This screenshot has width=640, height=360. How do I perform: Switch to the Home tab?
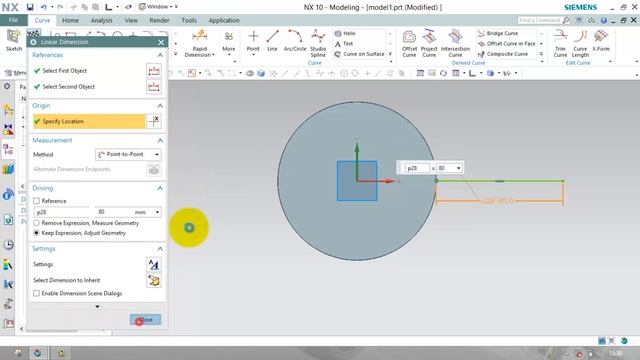70,20
